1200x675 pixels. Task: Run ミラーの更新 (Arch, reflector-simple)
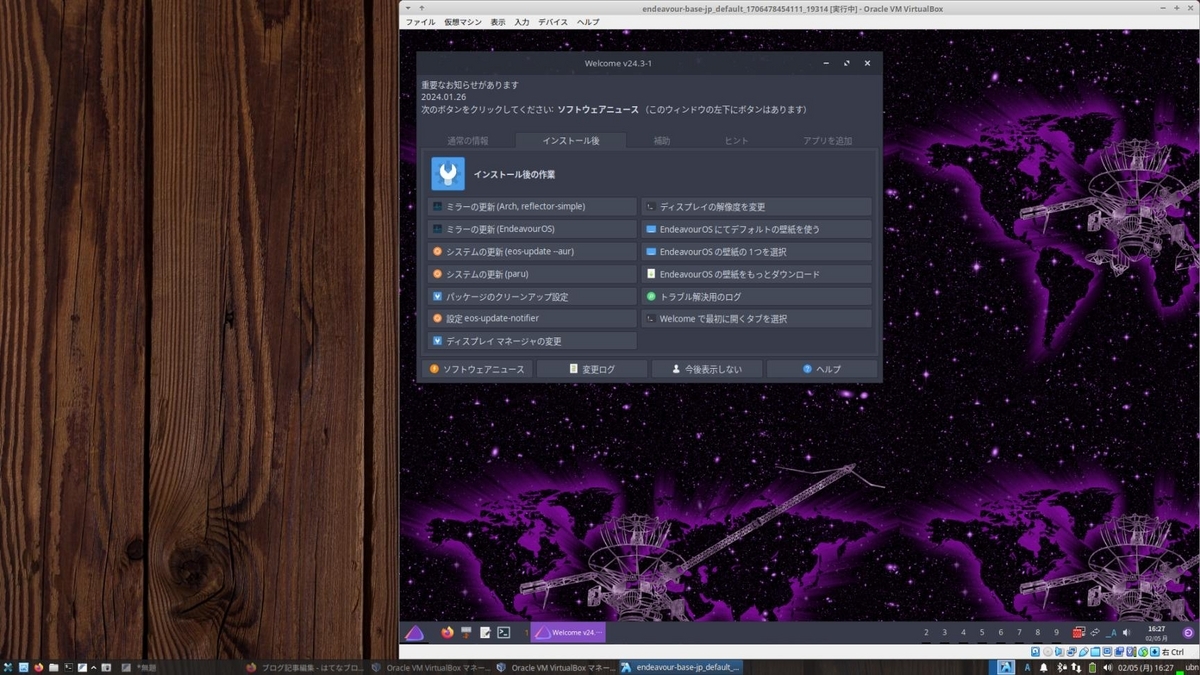coord(532,206)
